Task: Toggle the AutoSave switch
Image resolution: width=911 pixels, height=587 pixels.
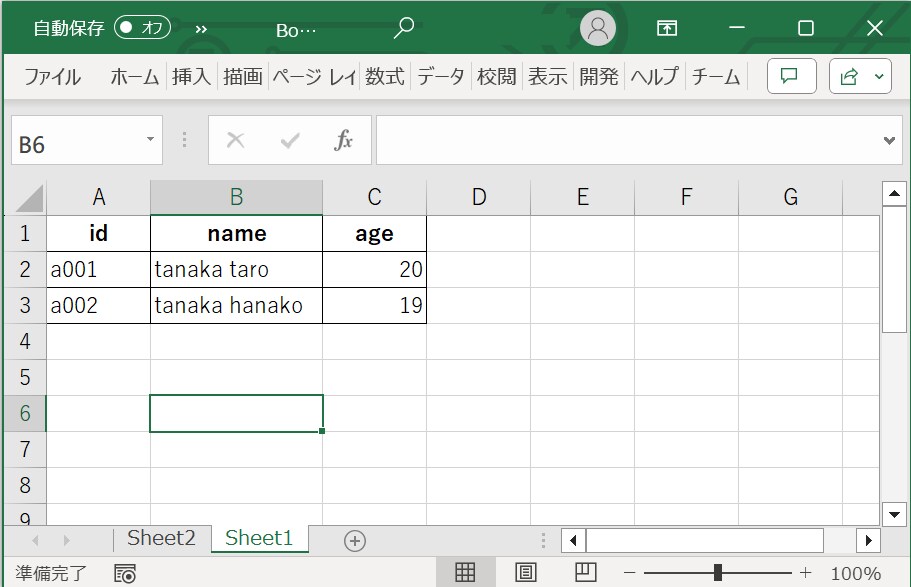Action: (142, 27)
